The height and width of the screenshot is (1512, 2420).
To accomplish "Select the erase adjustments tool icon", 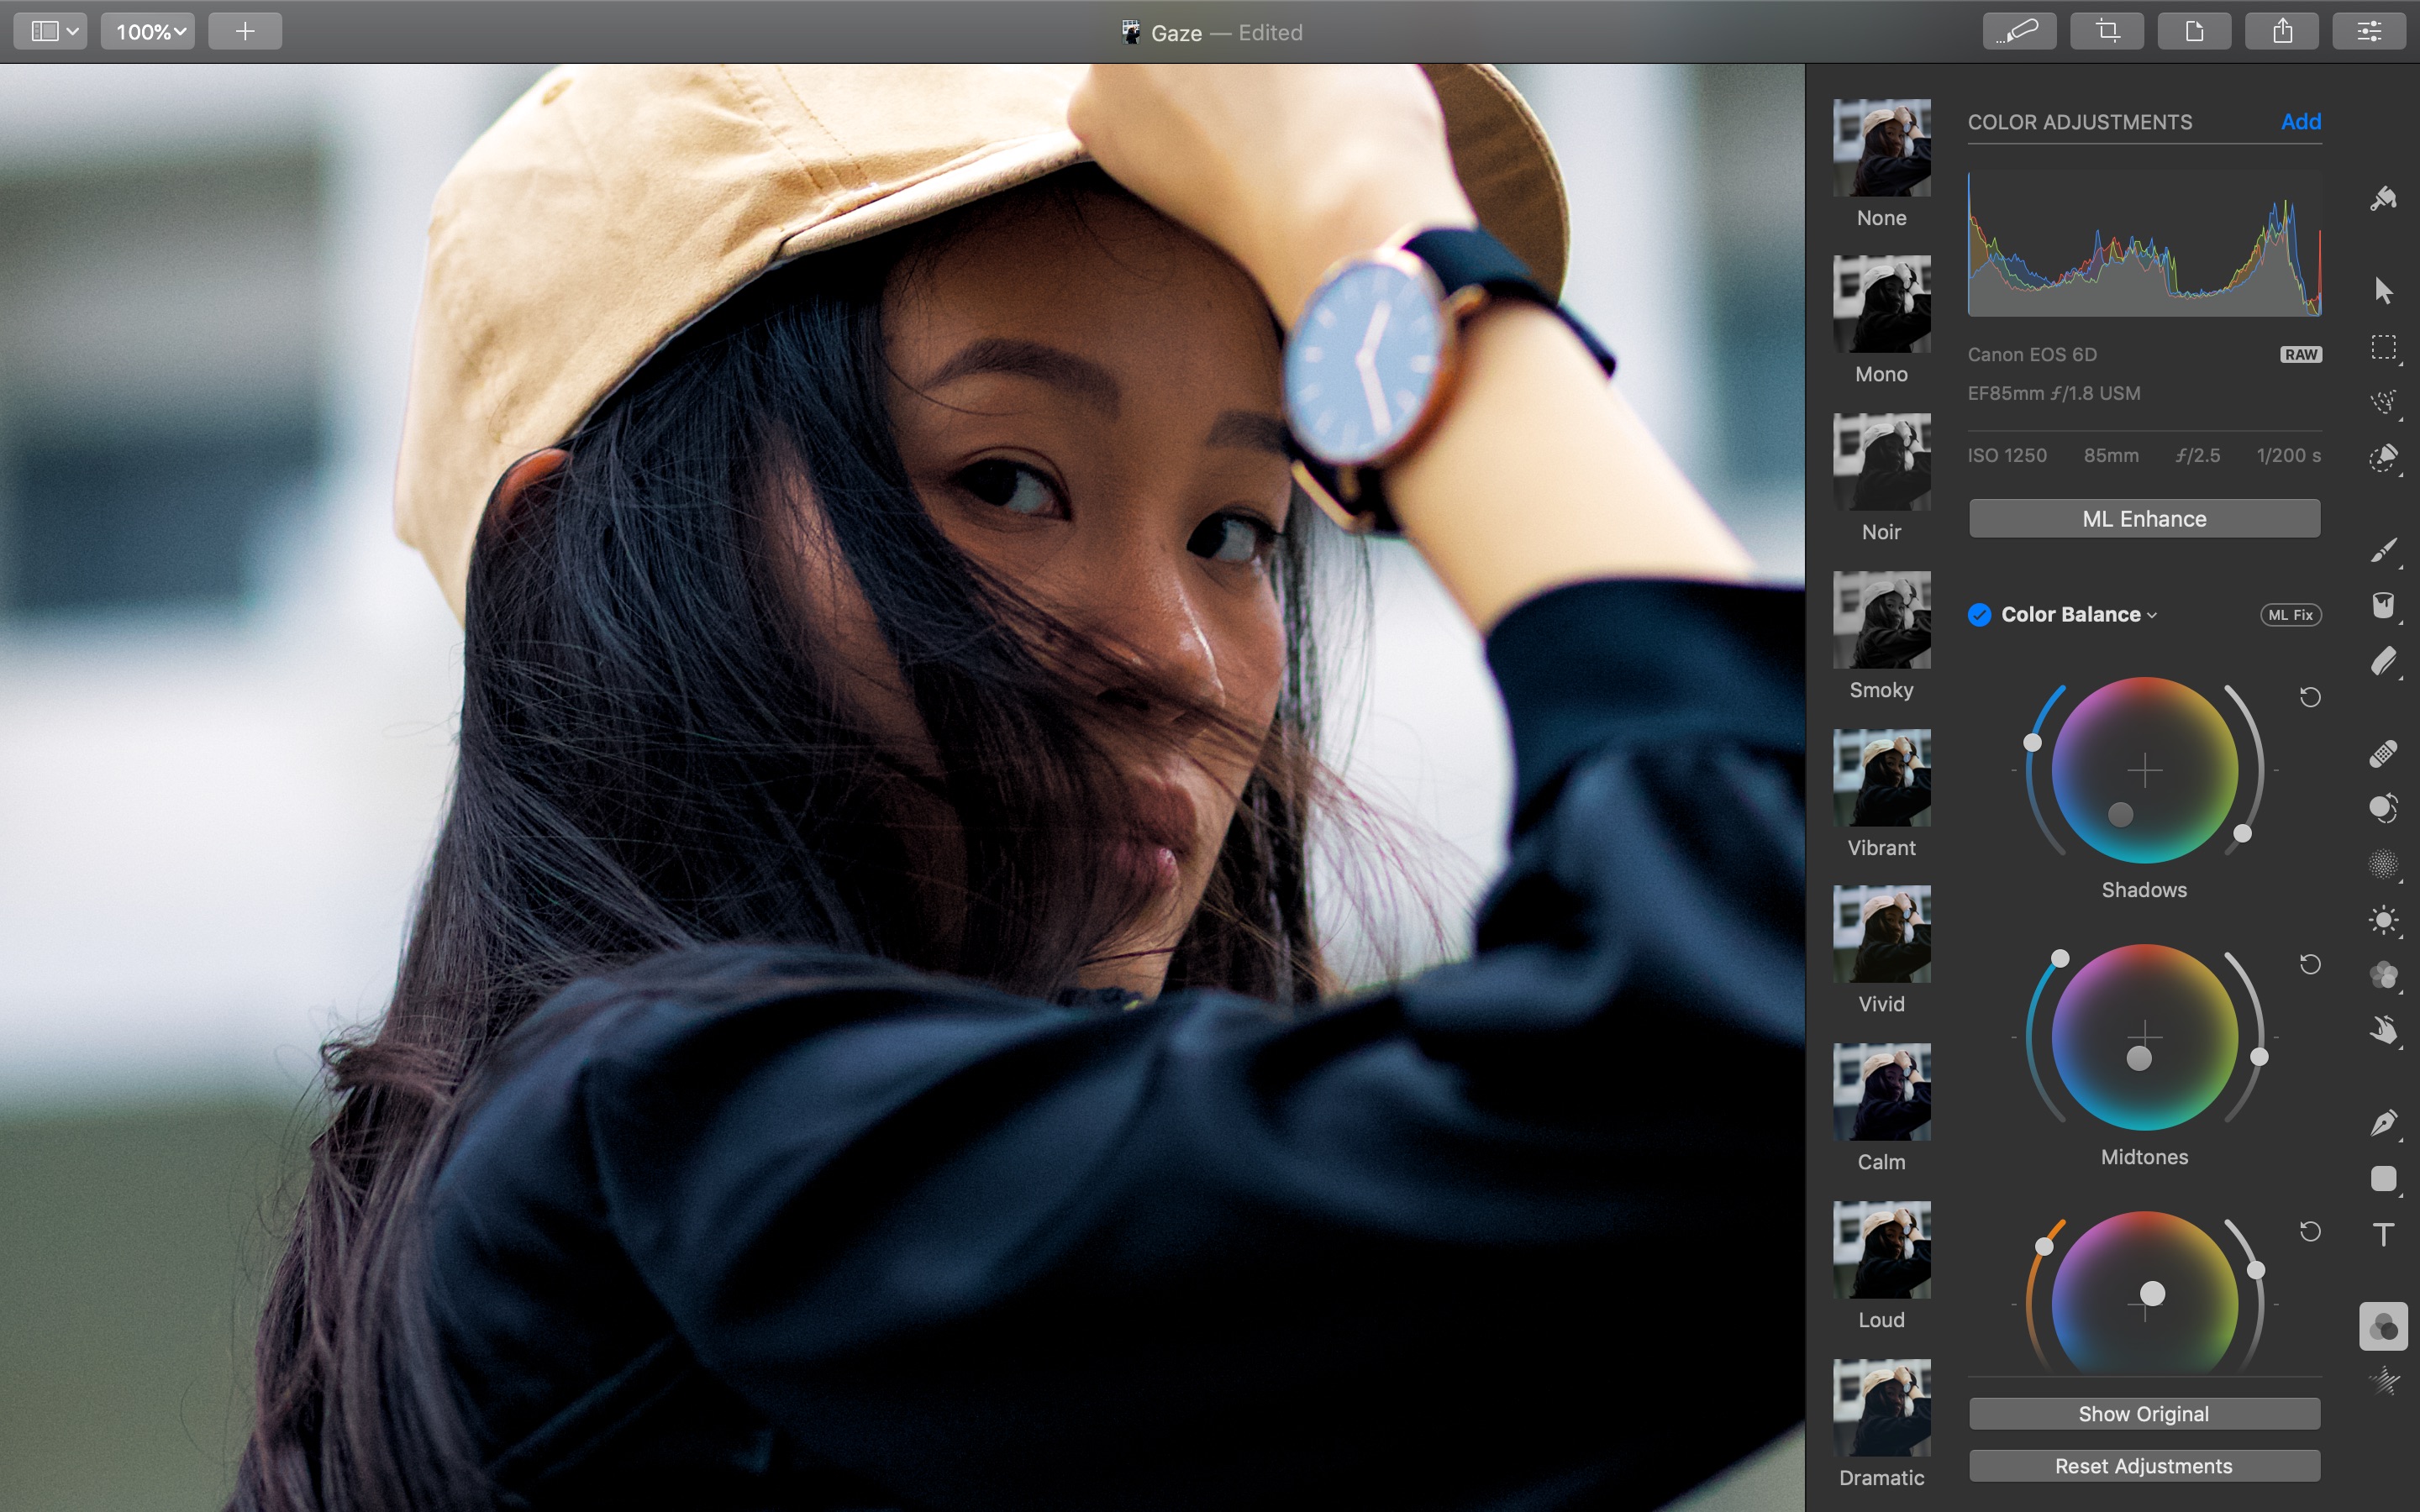I will click(x=2383, y=664).
